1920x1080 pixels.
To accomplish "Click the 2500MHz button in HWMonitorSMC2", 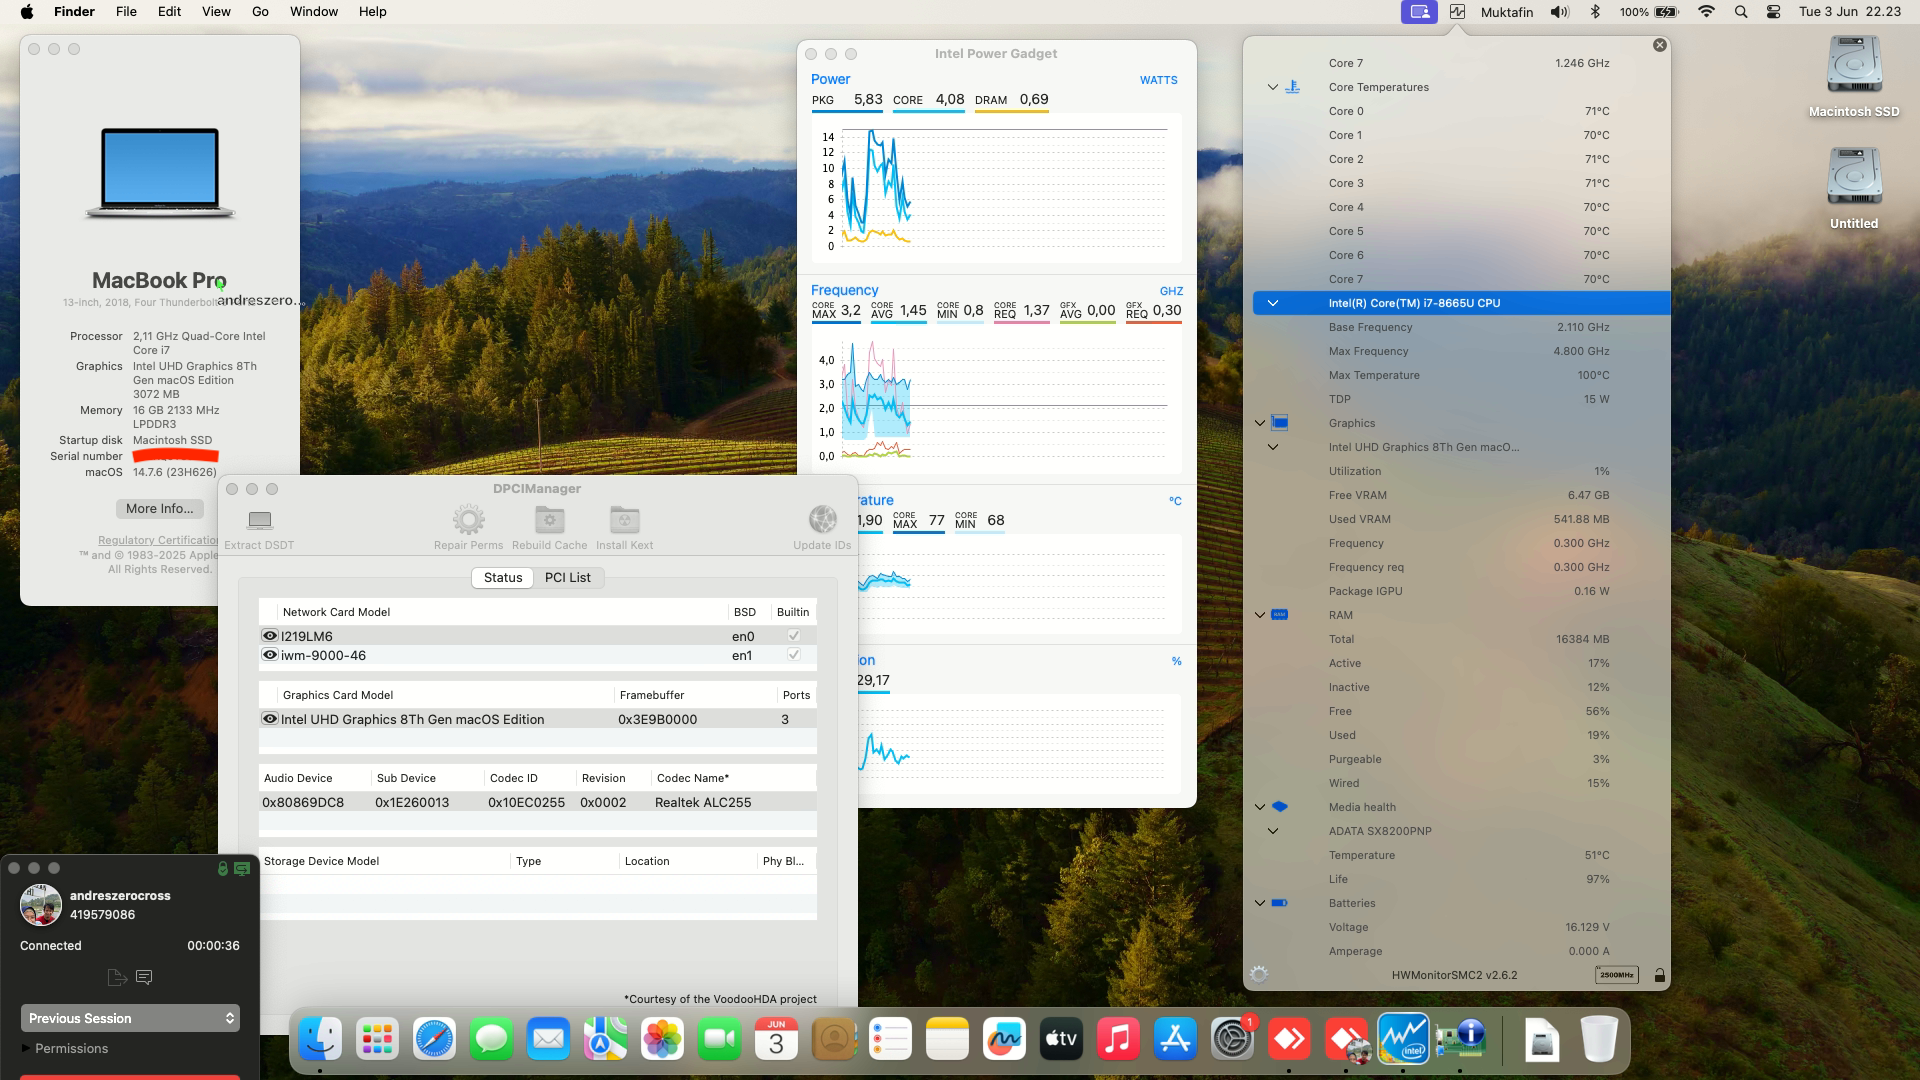I will (x=1616, y=974).
